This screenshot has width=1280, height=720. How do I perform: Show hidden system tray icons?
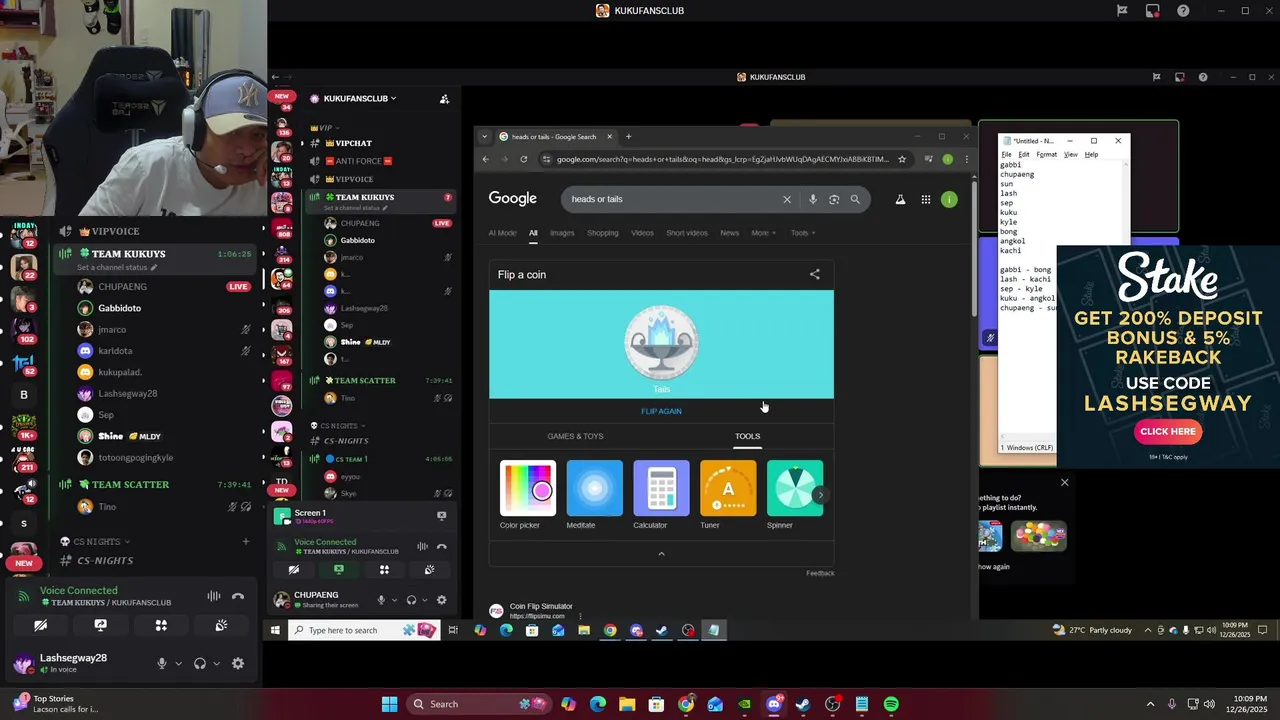click(1150, 704)
